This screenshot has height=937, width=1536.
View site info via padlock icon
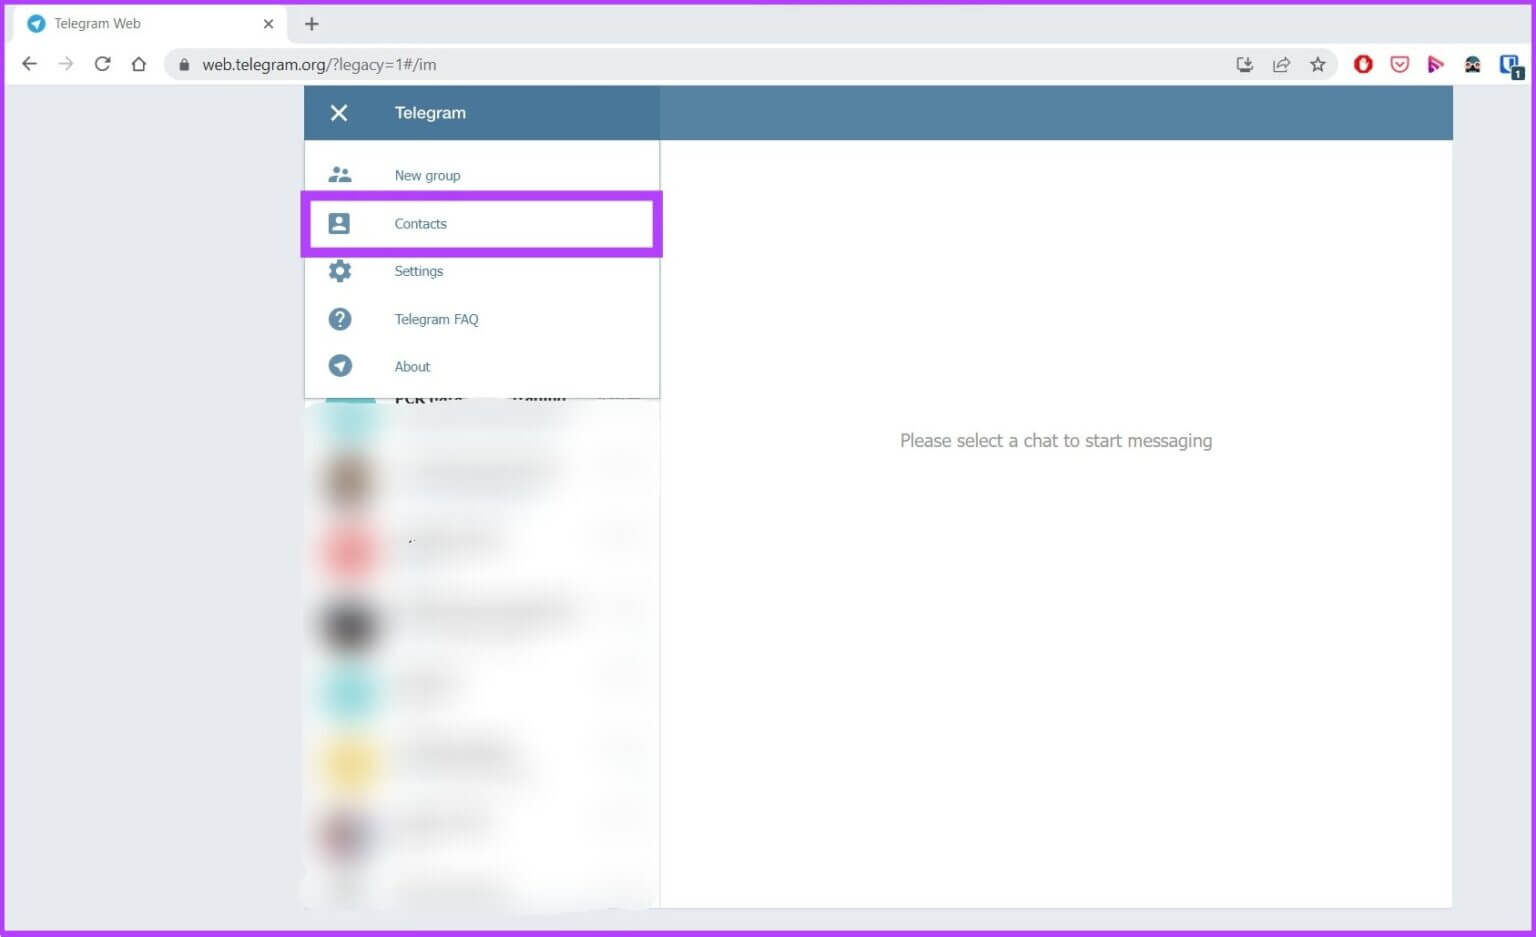(183, 64)
